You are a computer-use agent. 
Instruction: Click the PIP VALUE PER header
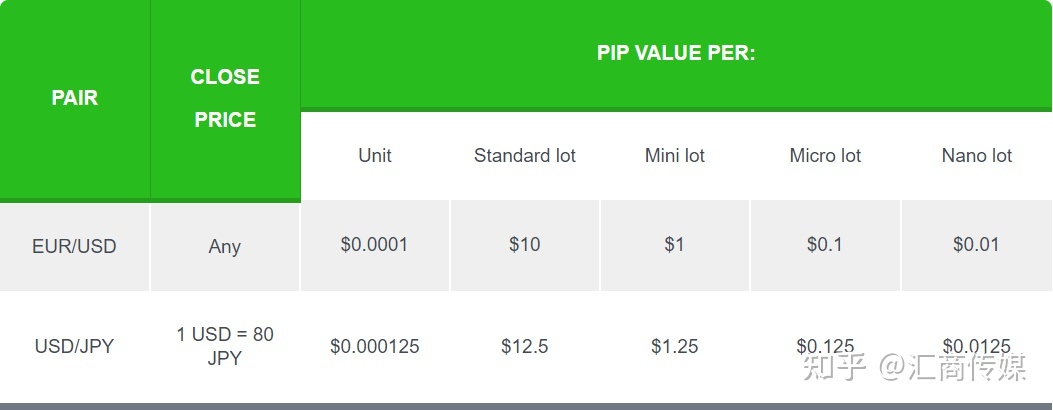[676, 52]
